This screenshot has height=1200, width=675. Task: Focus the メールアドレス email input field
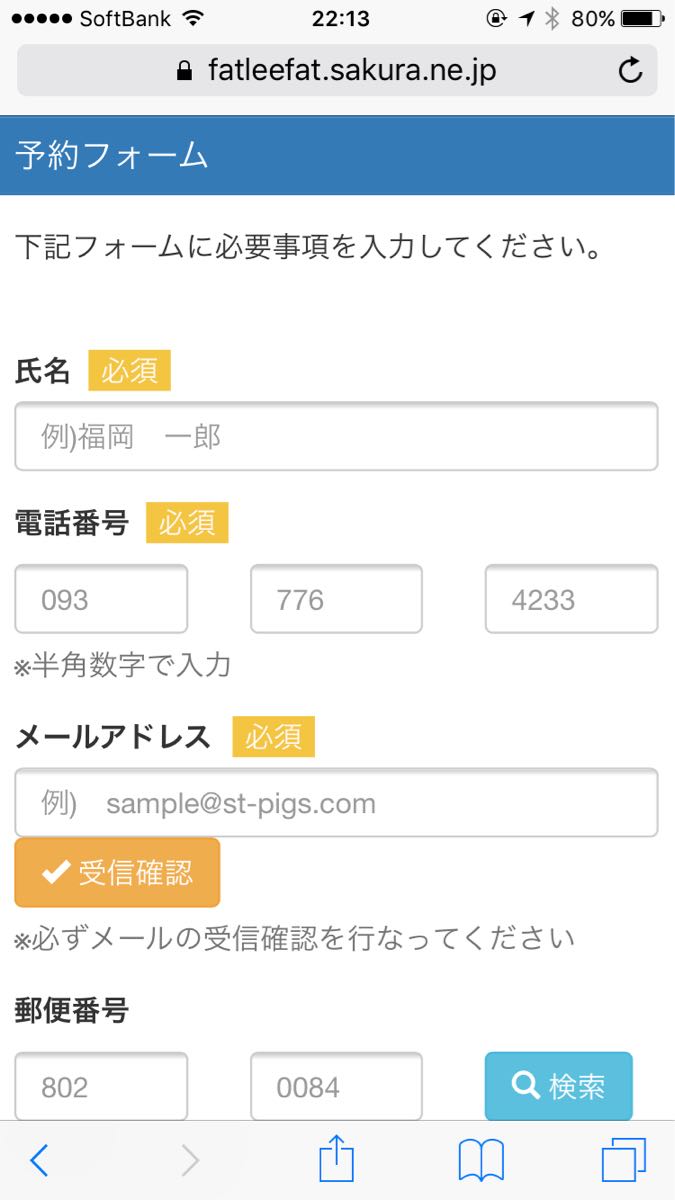336,803
